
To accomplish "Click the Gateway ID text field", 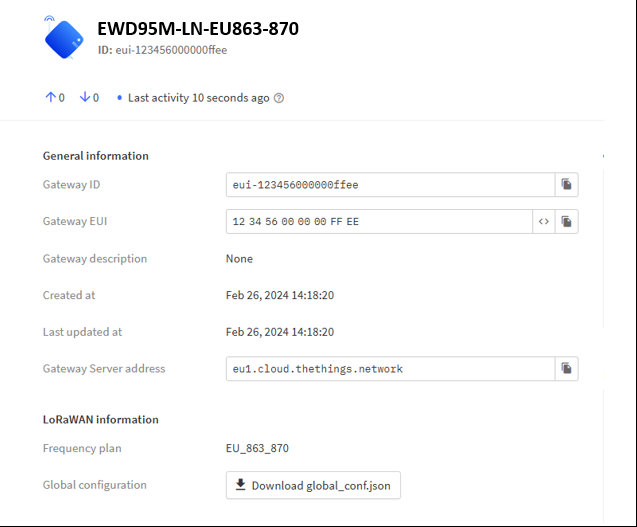I will pos(390,184).
